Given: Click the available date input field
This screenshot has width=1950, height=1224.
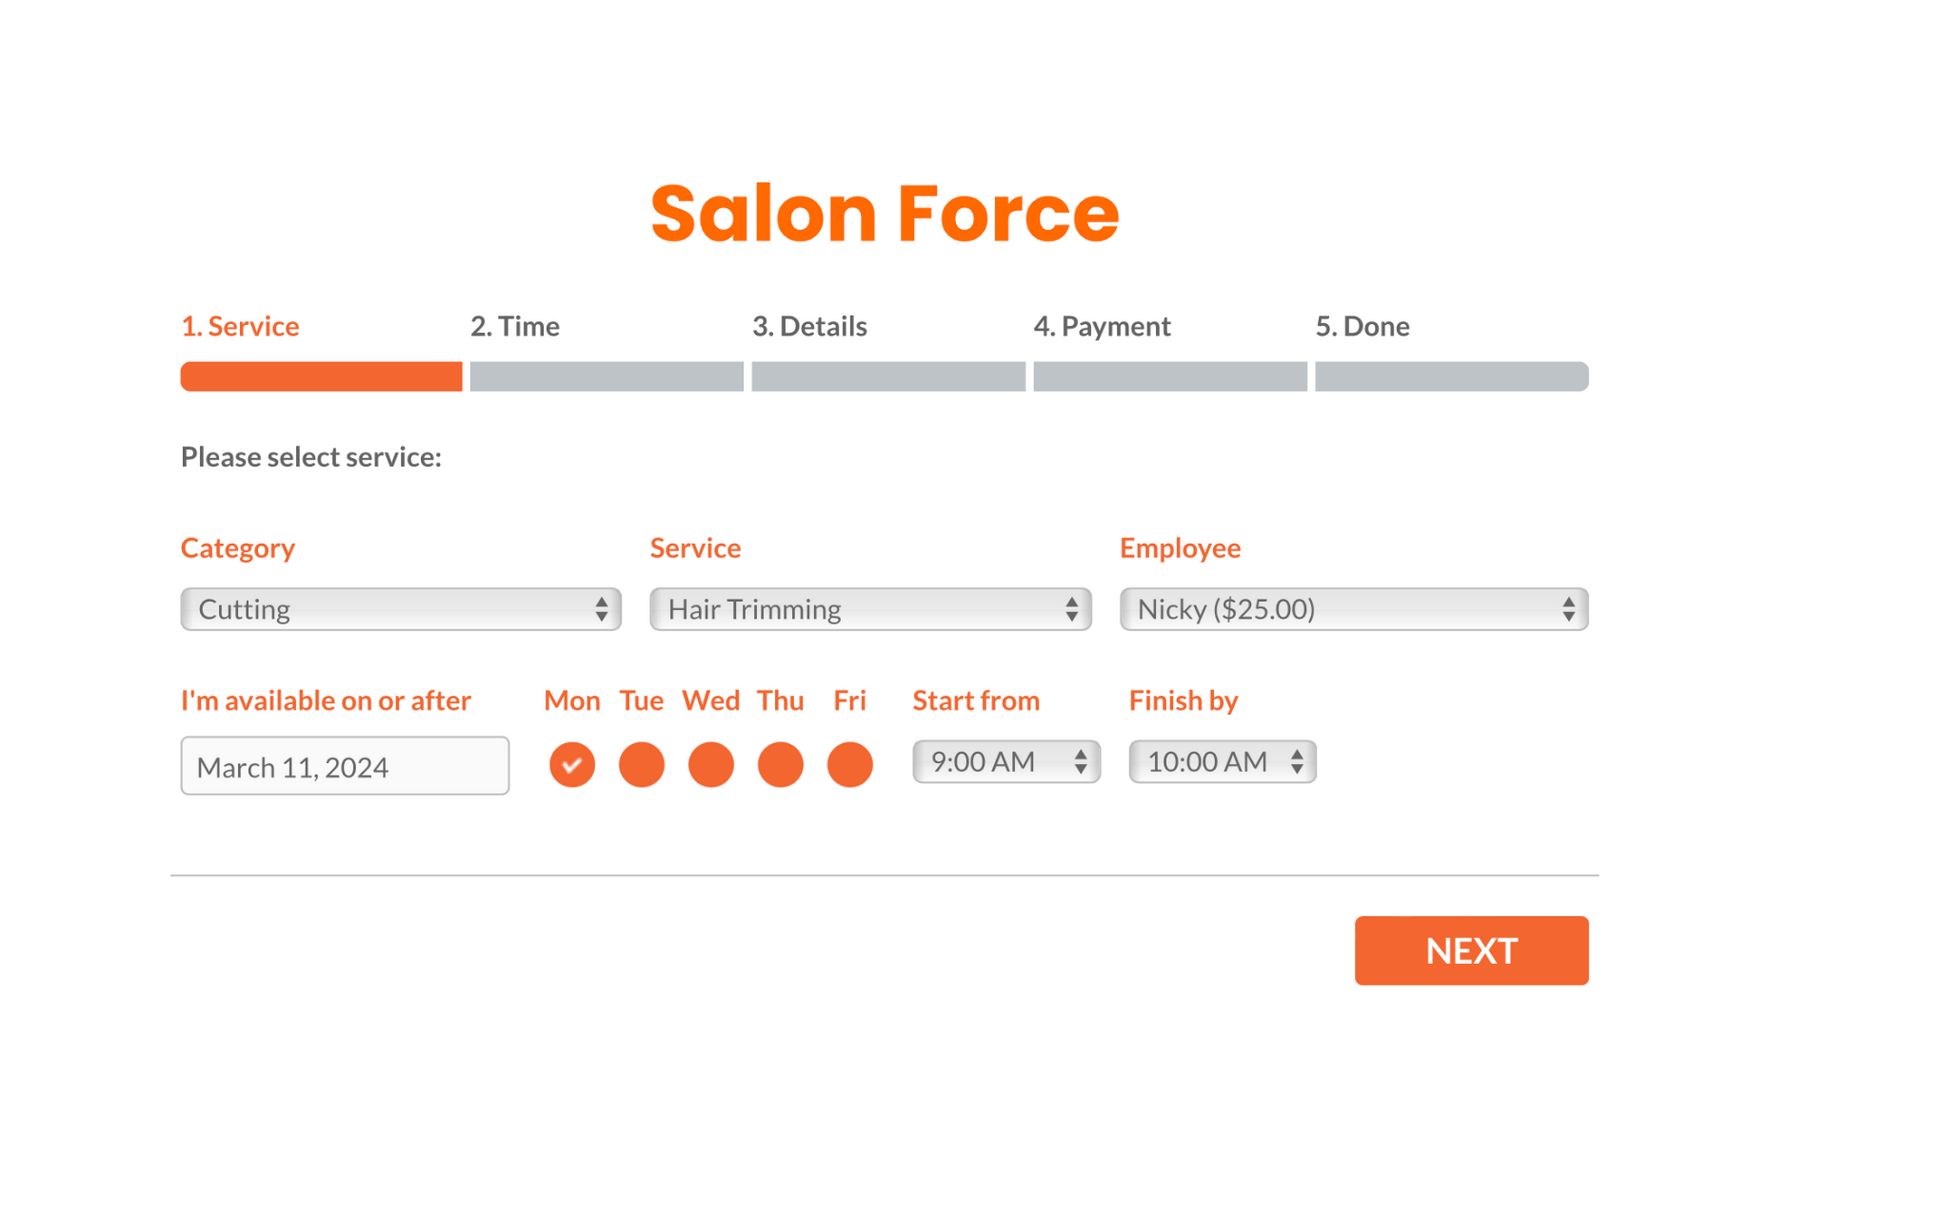Looking at the screenshot, I should pos(344,764).
